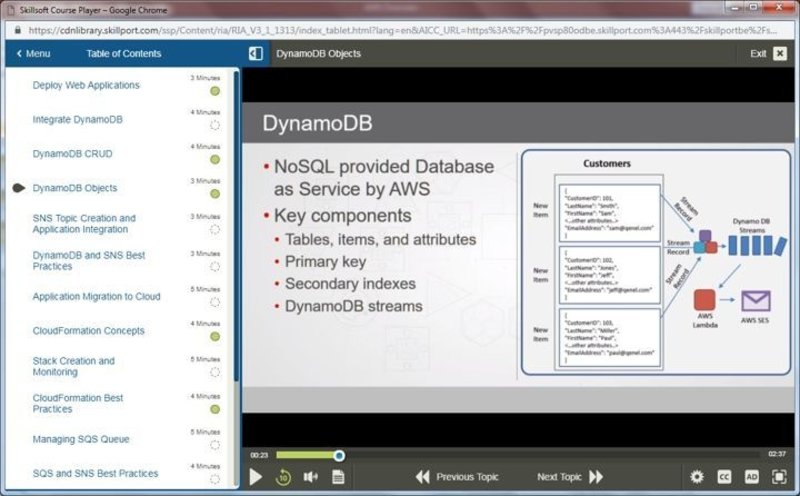
Task: Click the DynamoDB Objects title in the player header
Action: (318, 54)
